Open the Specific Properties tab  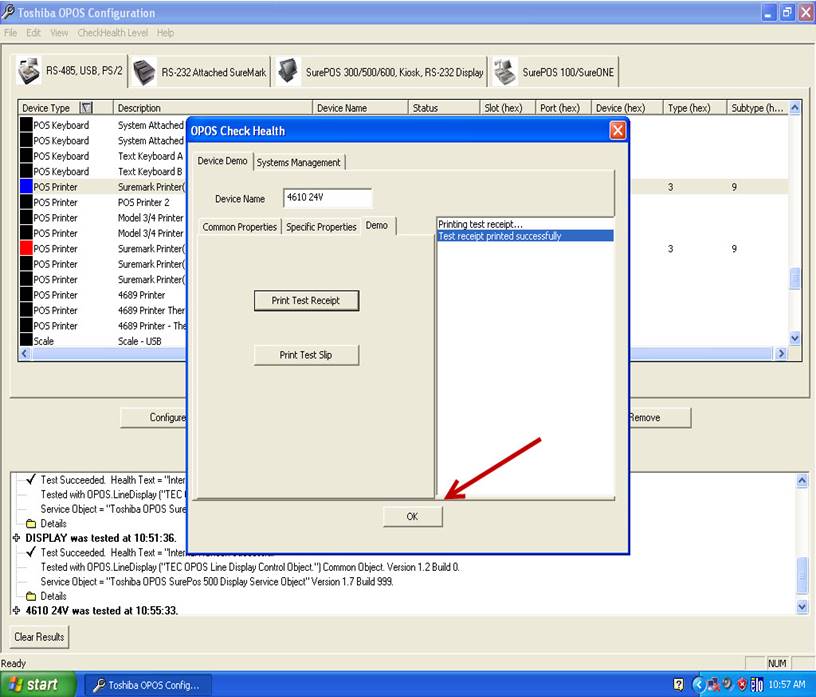321,227
